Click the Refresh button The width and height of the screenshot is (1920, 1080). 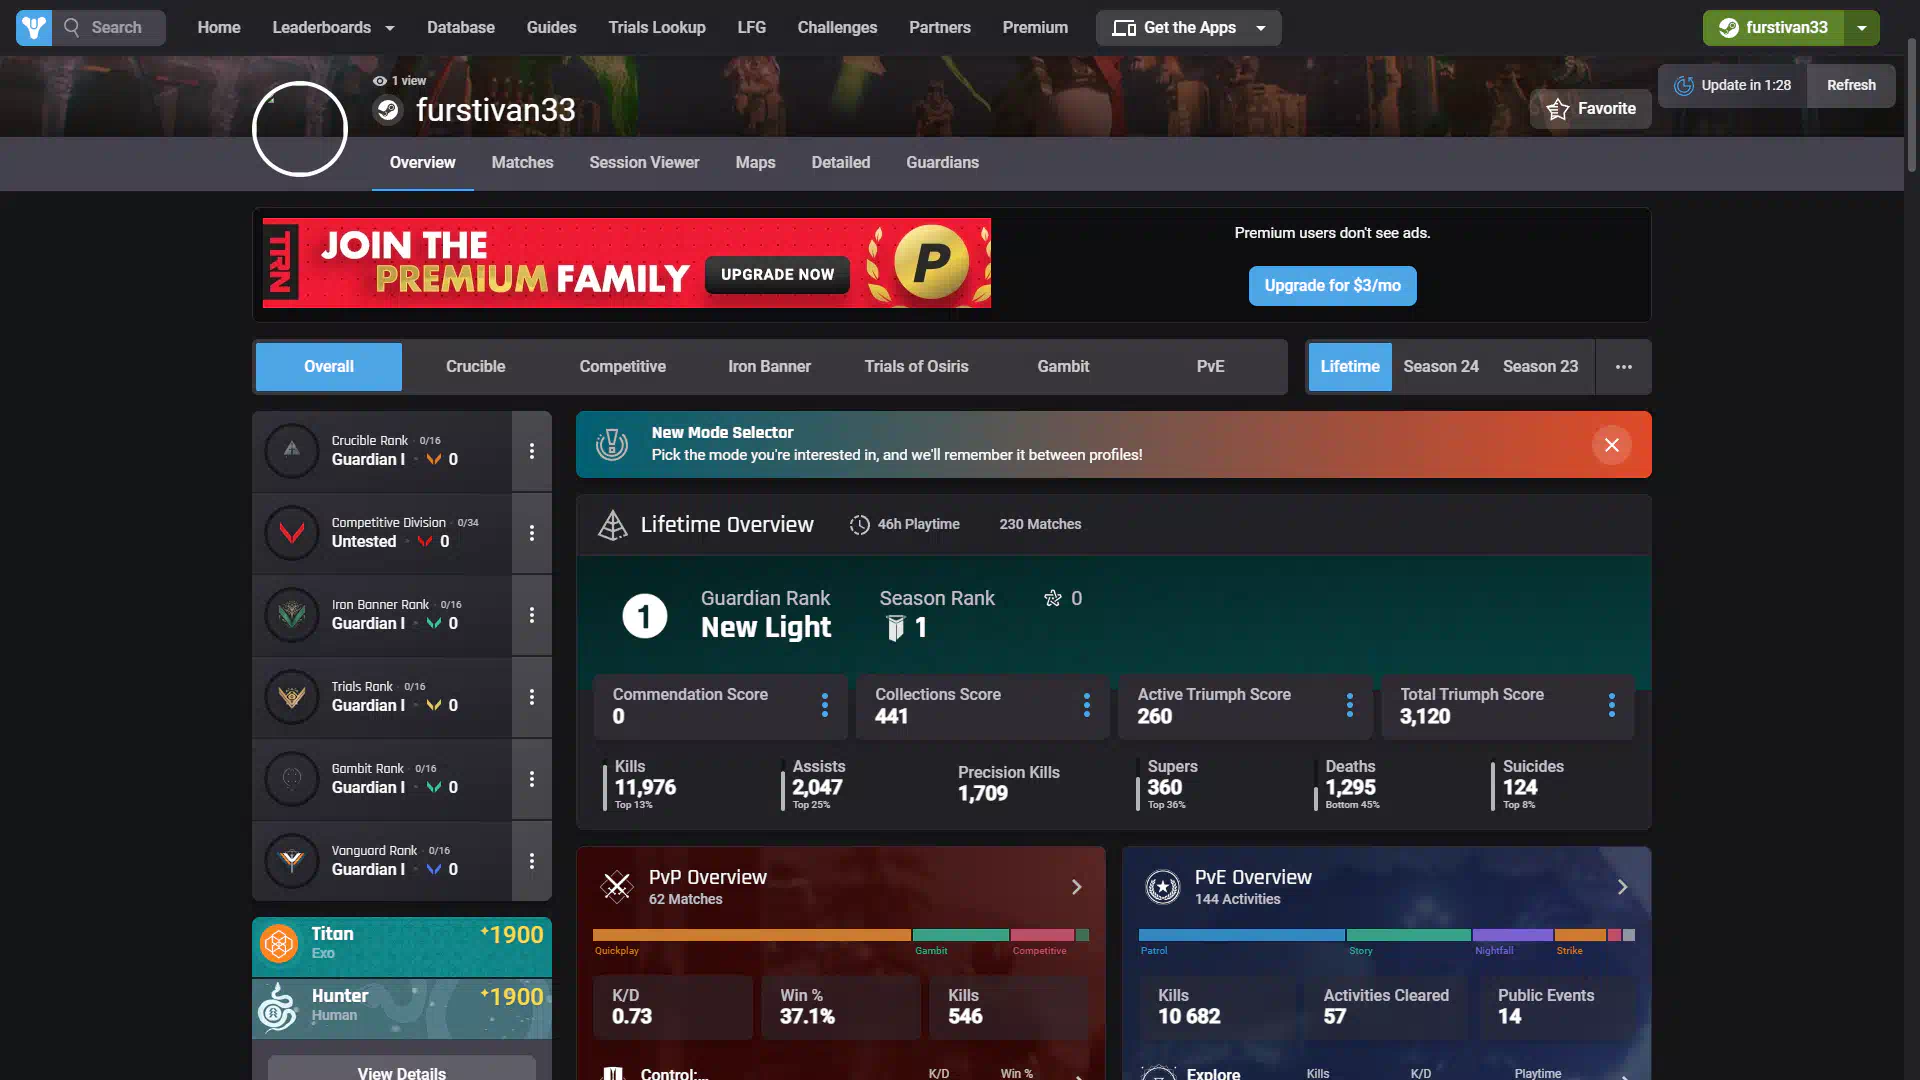(x=1851, y=86)
